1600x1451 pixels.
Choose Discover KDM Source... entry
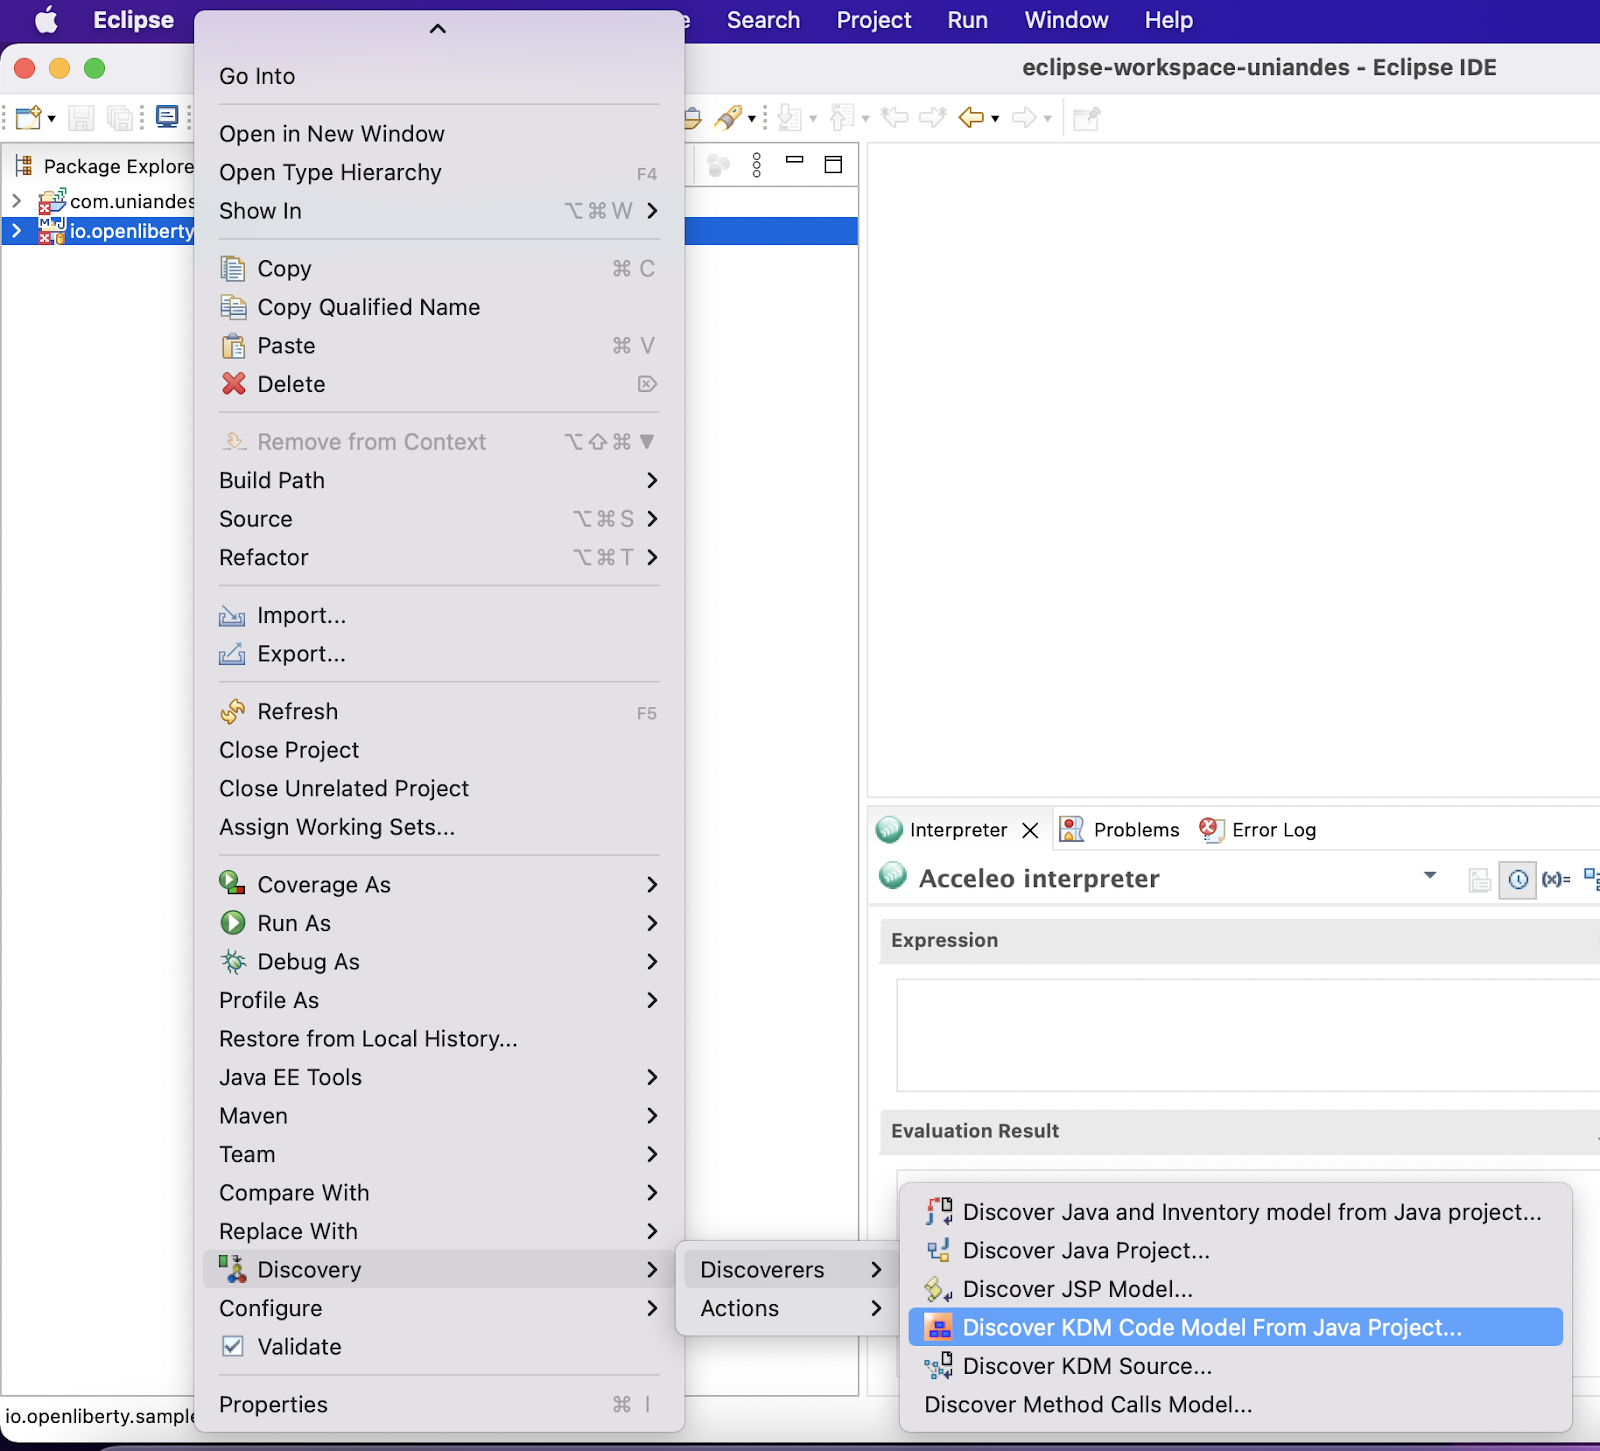click(x=1235, y=1366)
